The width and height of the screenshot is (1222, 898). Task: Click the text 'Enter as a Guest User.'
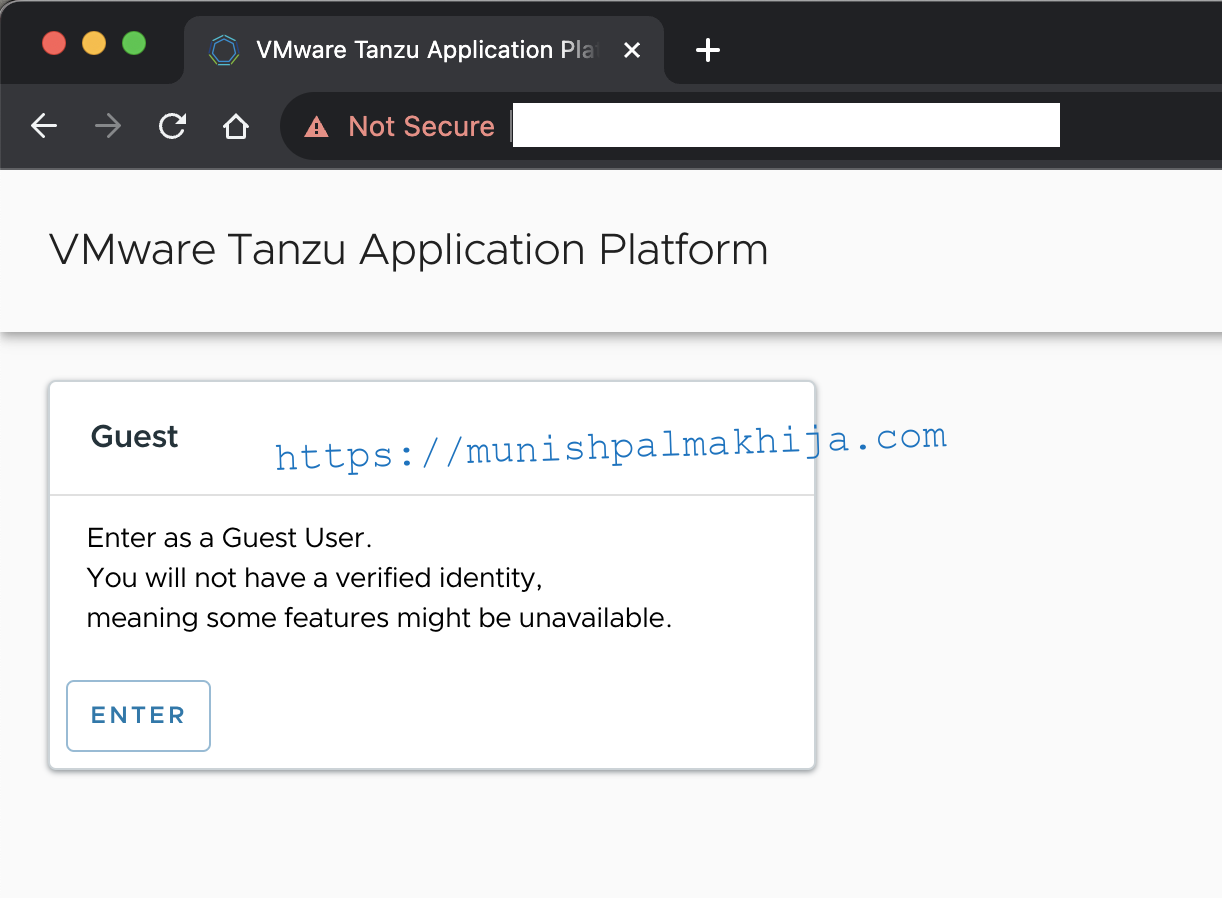pyautogui.click(x=229, y=538)
